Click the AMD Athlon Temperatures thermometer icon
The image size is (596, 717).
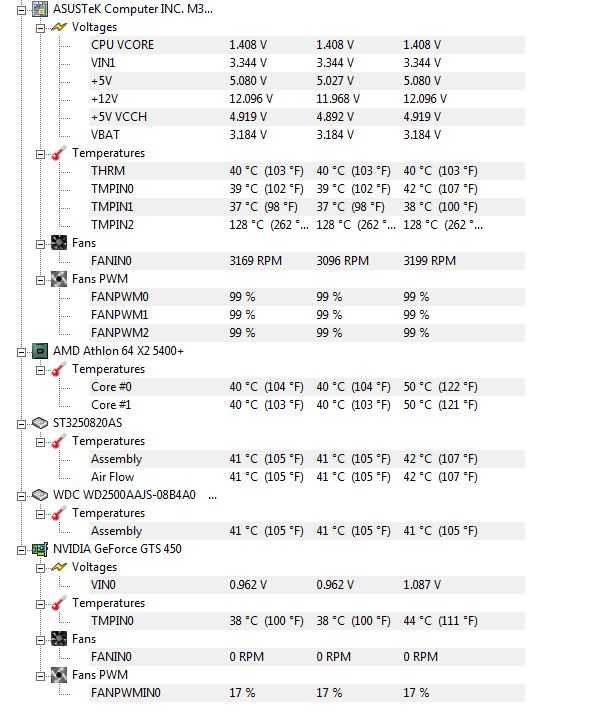(x=59, y=369)
